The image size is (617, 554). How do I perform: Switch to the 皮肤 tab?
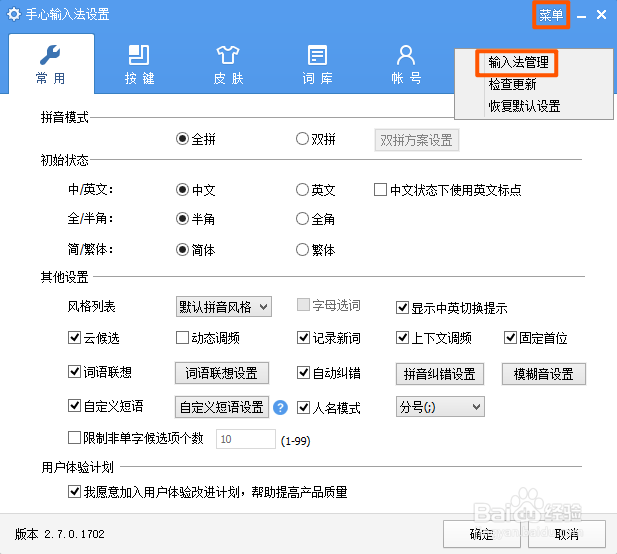[x=228, y=64]
